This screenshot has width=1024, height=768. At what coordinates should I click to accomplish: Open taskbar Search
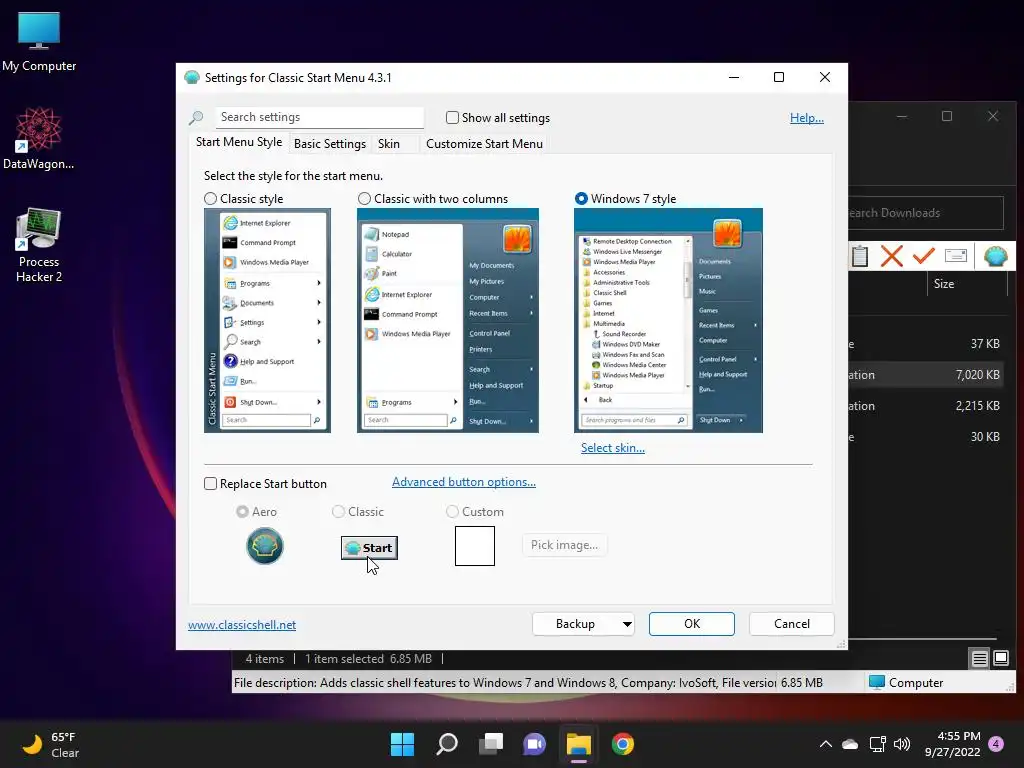[447, 744]
